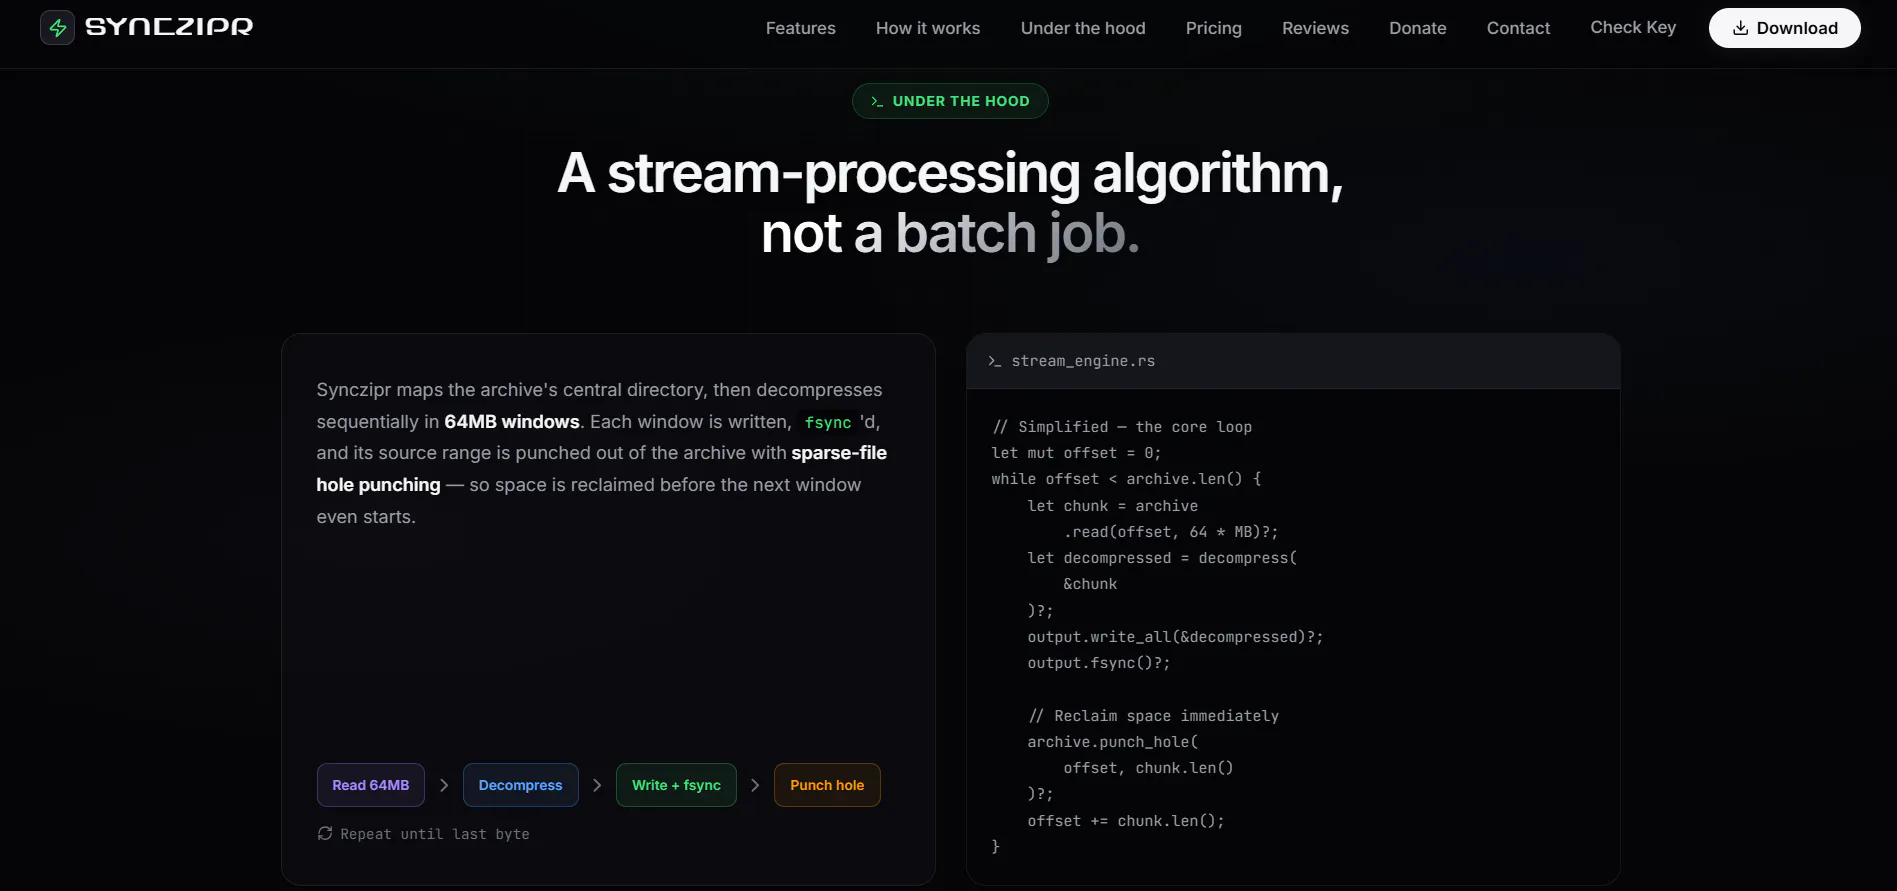Open the Donate nav link
This screenshot has height=891, width=1897.
[1417, 28]
